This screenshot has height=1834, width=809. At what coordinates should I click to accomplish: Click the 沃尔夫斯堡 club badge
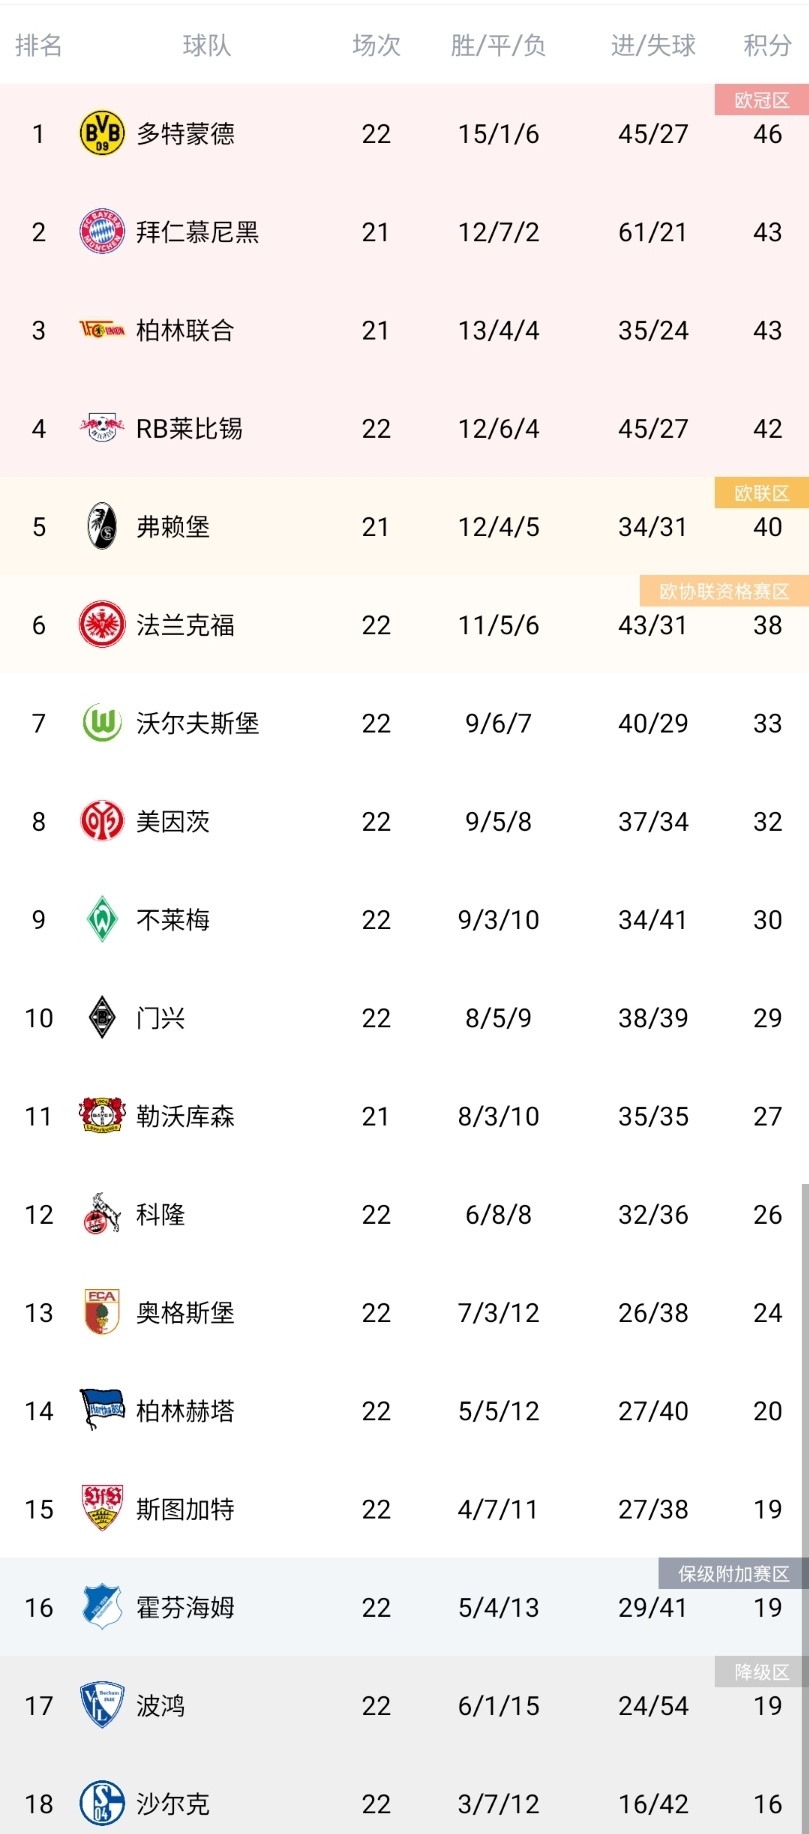click(x=100, y=723)
